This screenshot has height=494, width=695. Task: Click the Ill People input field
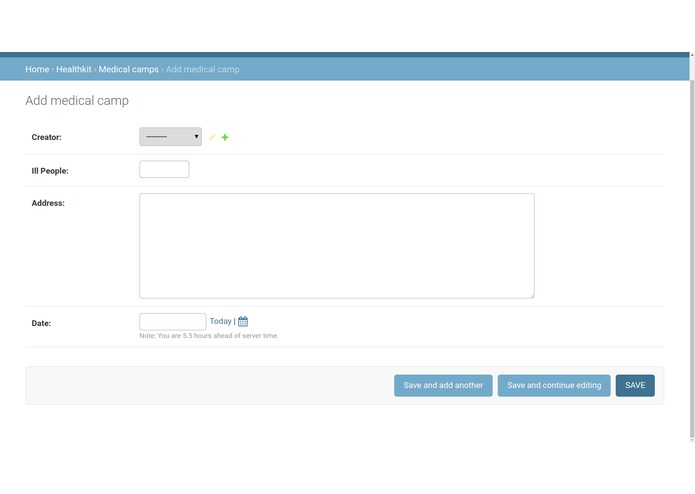(164, 169)
